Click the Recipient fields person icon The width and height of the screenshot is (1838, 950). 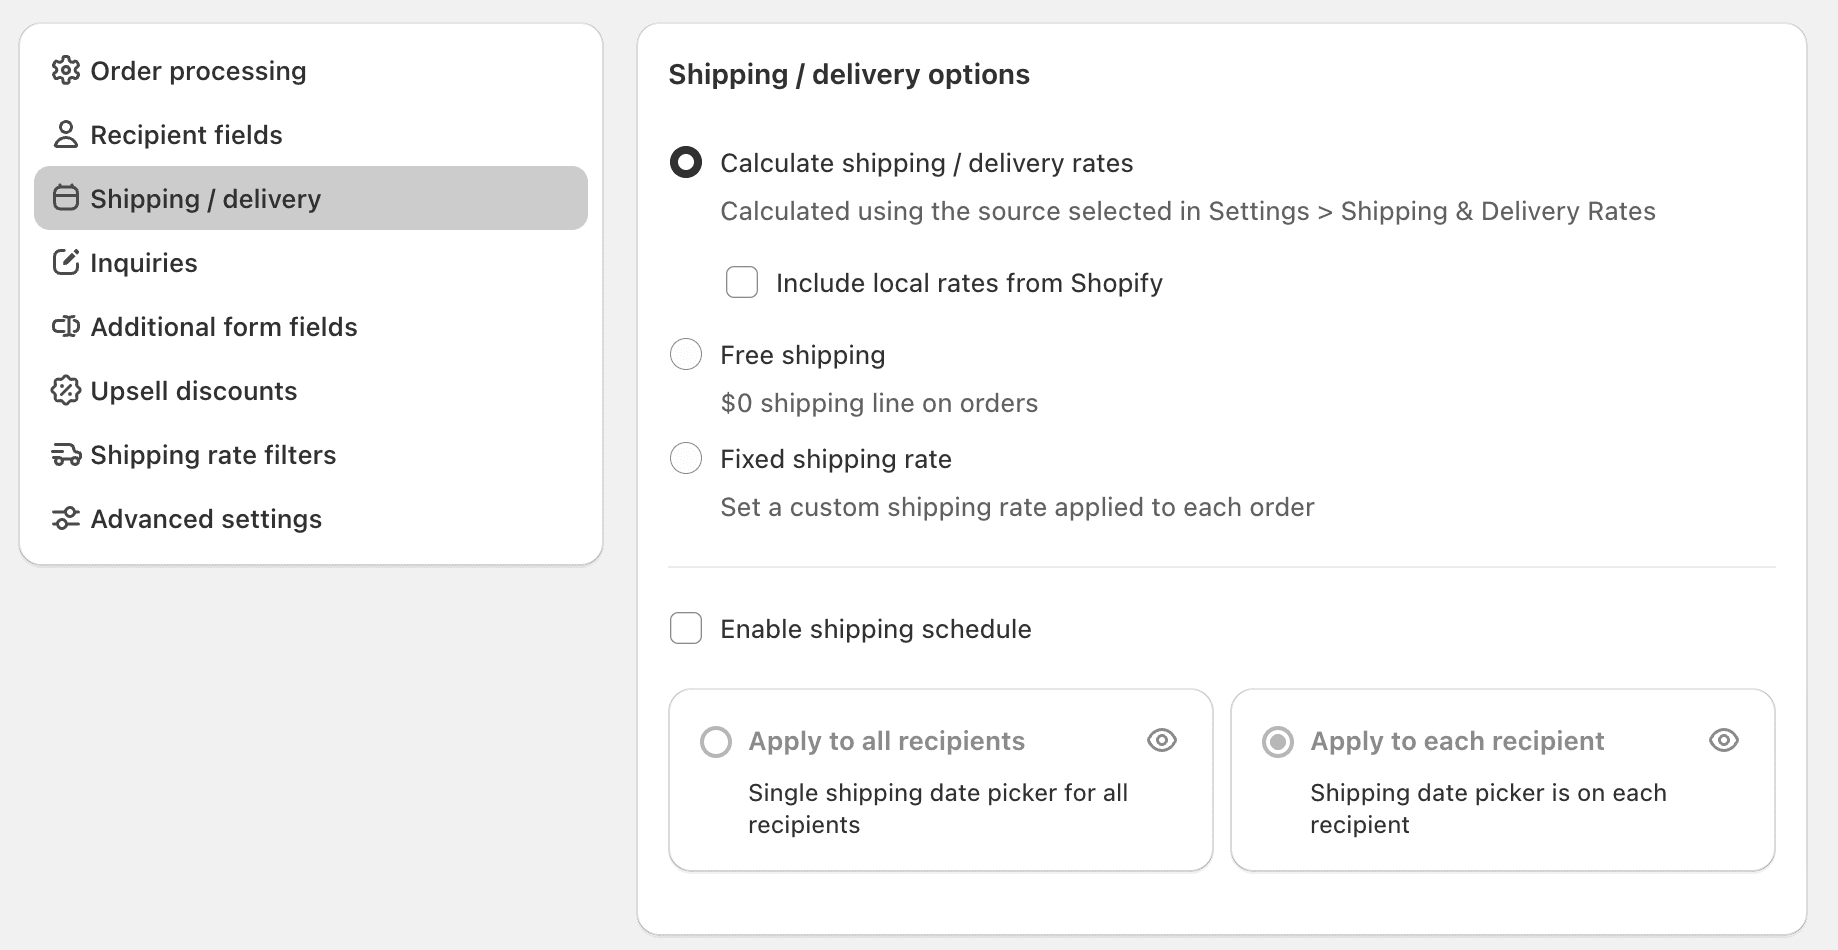click(x=66, y=135)
